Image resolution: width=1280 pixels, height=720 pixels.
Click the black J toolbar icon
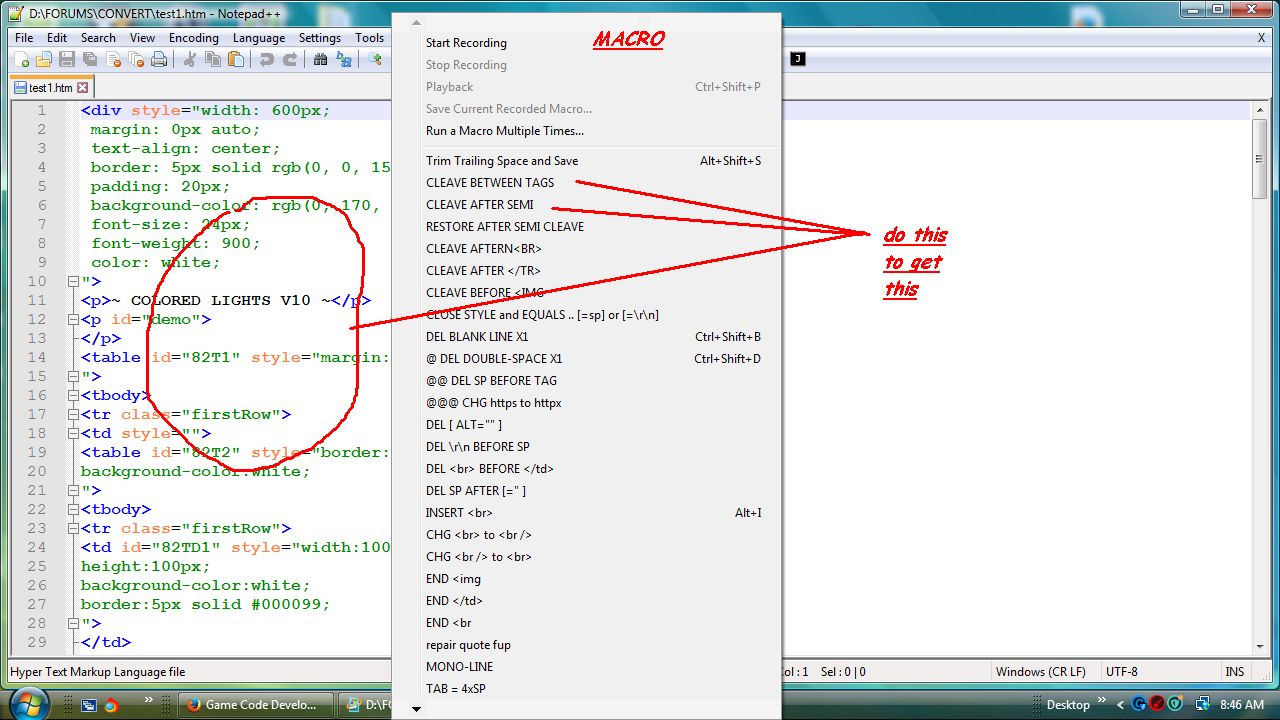coord(797,59)
